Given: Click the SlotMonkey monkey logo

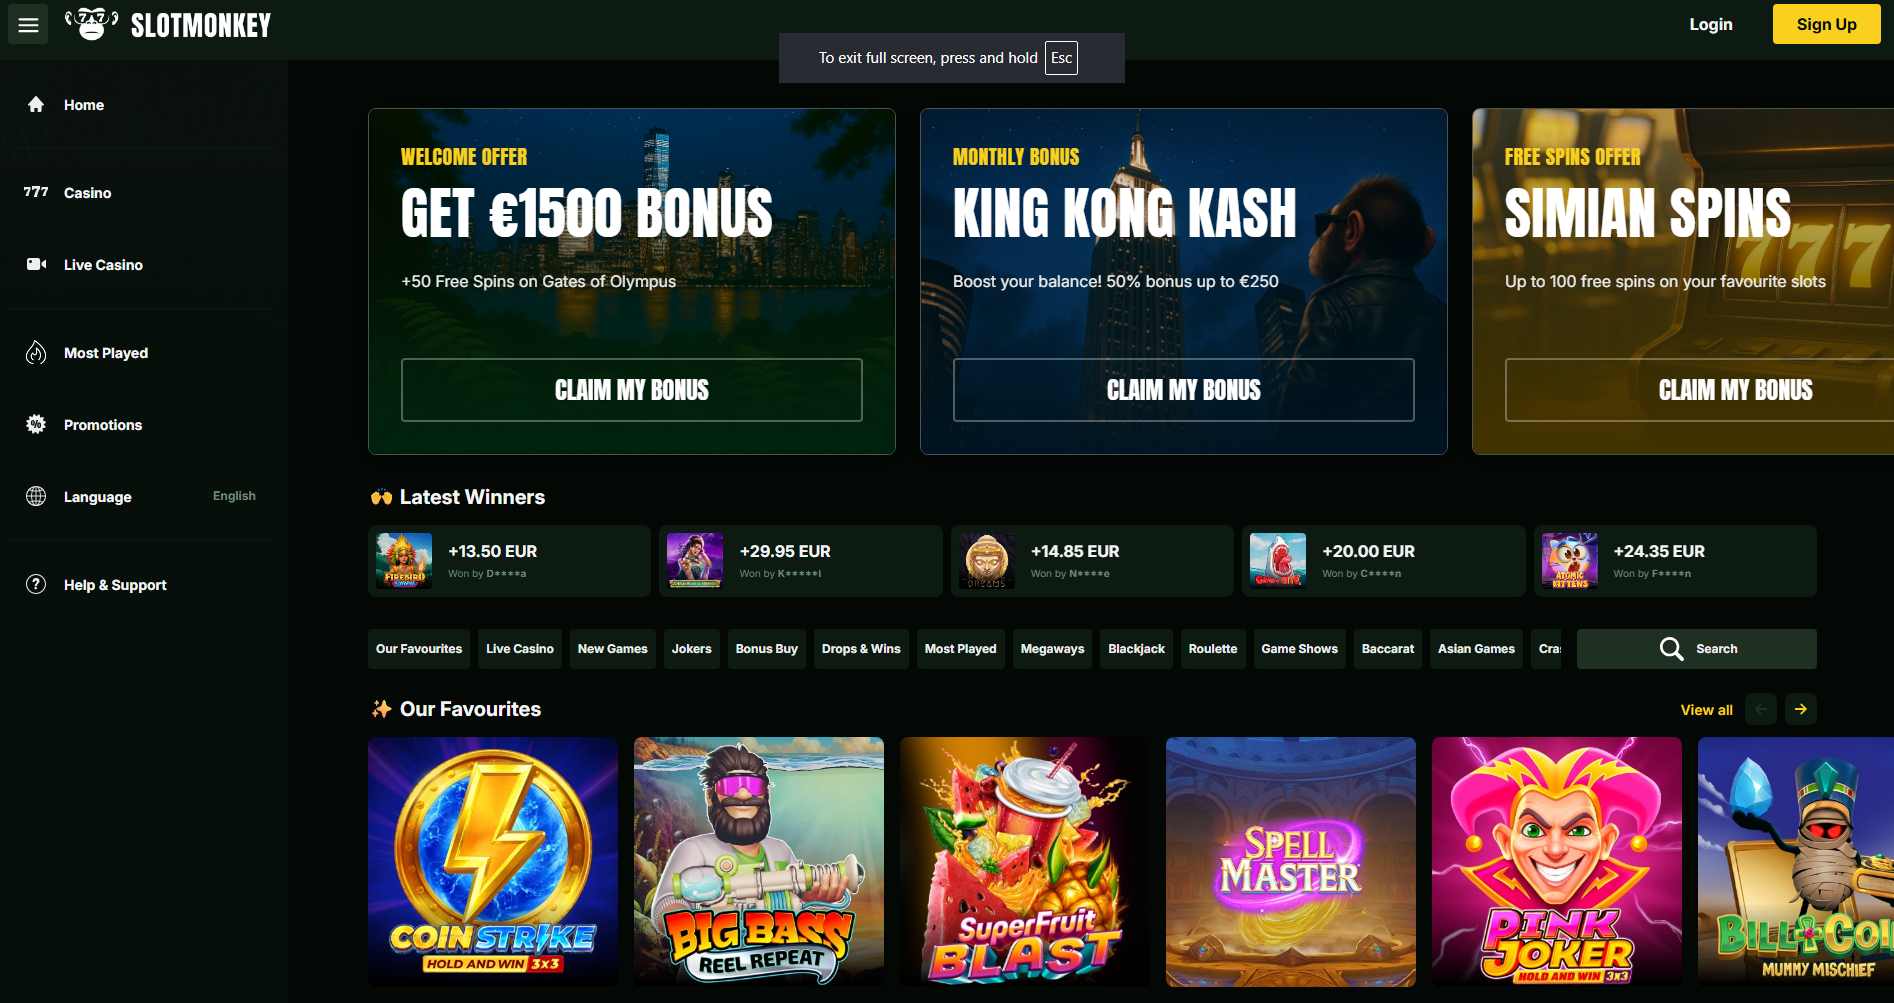Looking at the screenshot, I should pyautogui.click(x=92, y=24).
